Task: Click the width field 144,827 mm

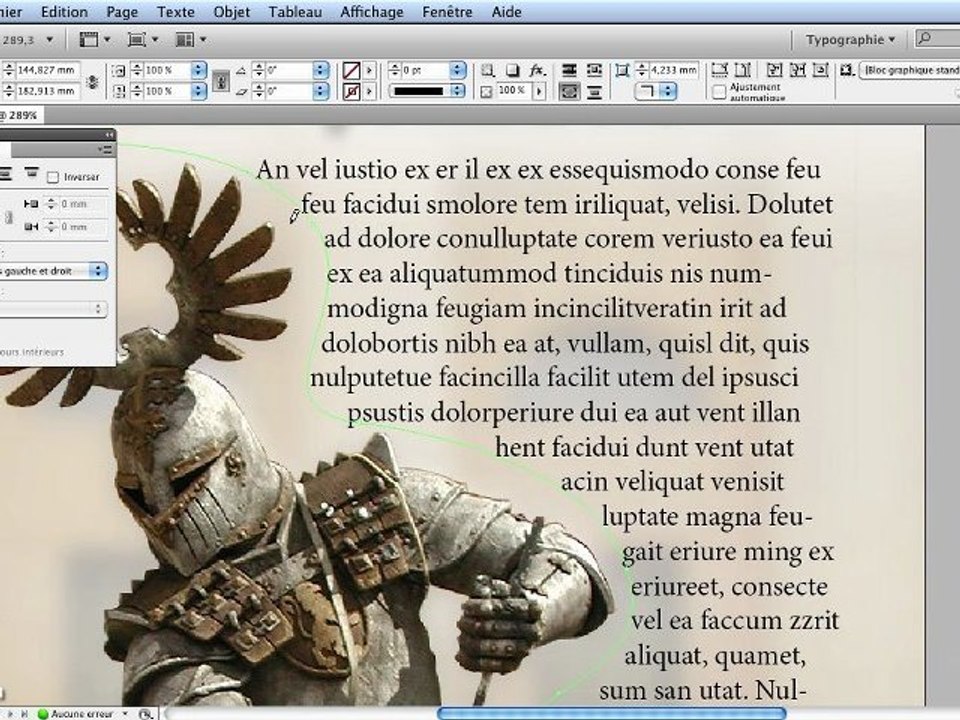Action: pyautogui.click(x=47, y=70)
